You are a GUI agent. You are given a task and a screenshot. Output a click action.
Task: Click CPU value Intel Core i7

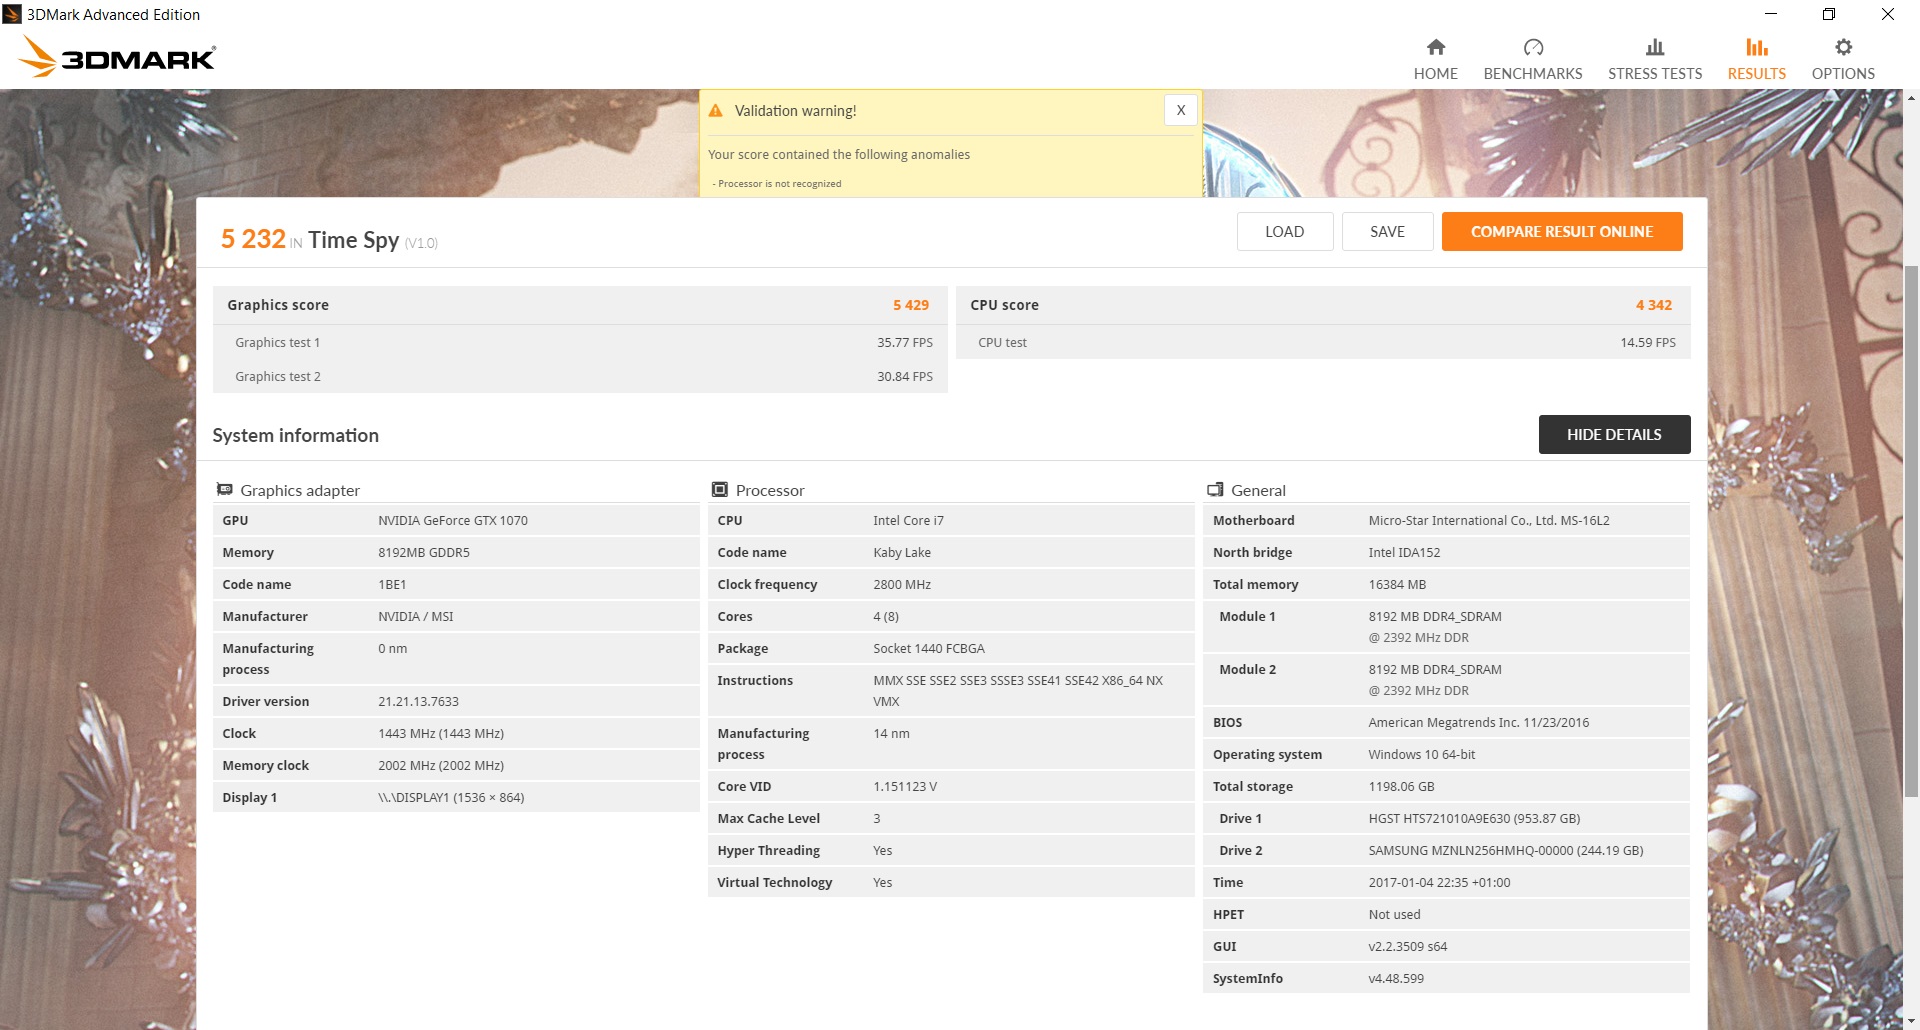908,520
